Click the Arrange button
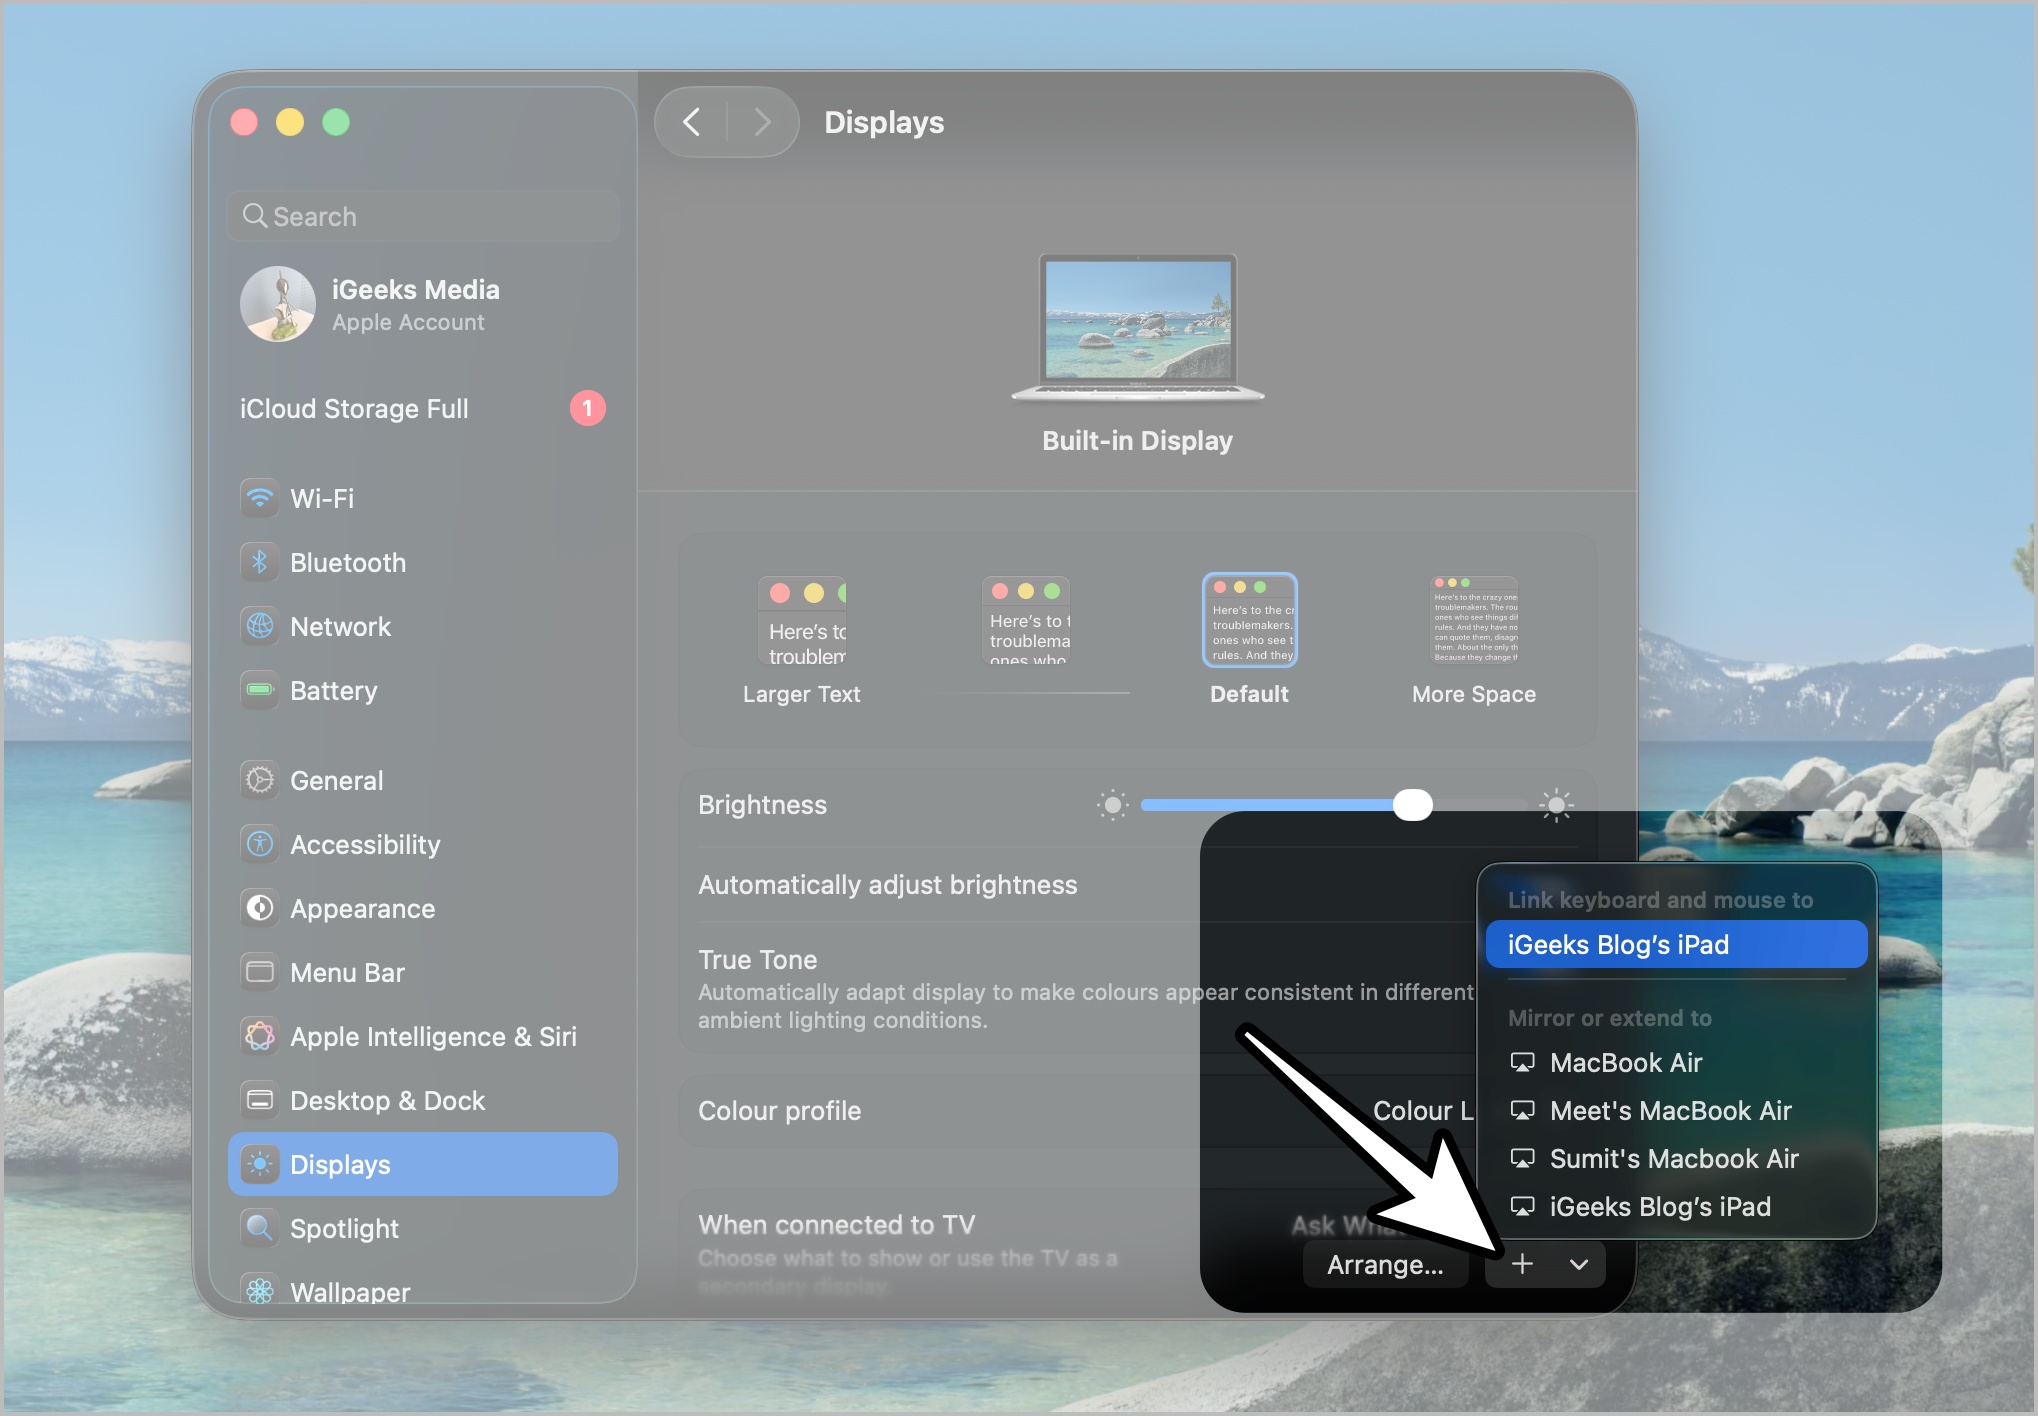2038x1416 pixels. pyautogui.click(x=1385, y=1264)
